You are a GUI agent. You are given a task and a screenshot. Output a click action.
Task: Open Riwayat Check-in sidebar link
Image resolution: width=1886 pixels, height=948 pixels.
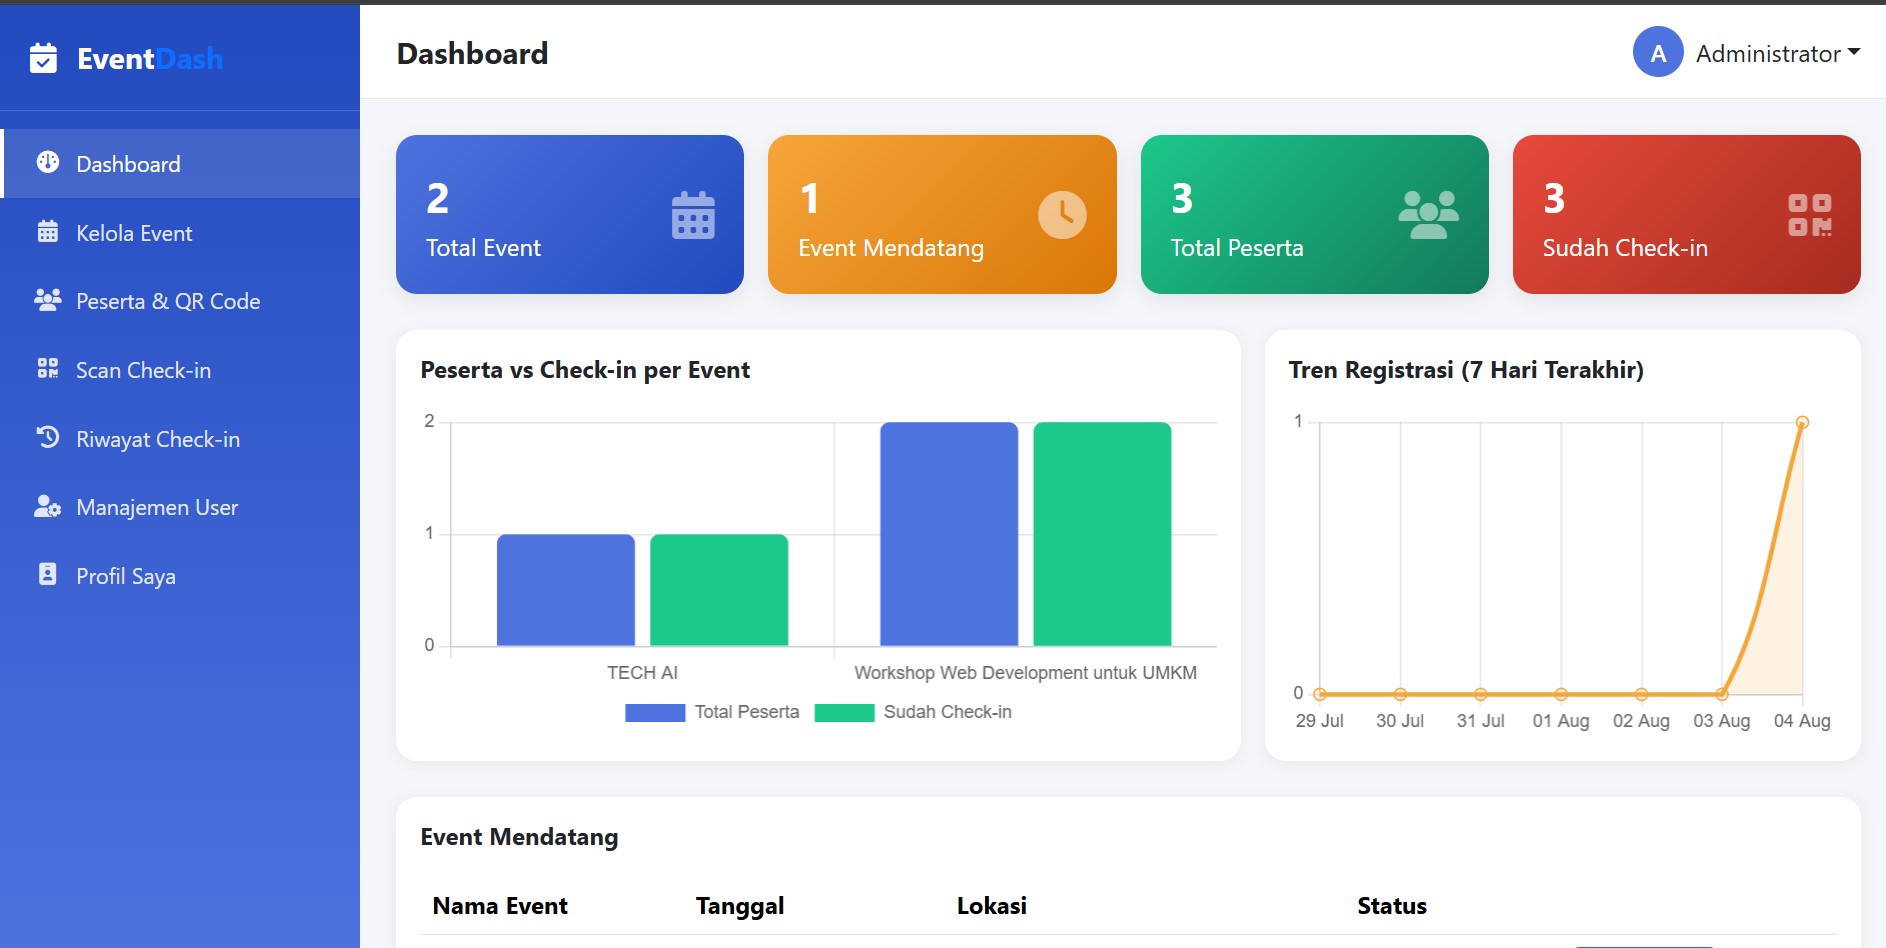(x=180, y=439)
